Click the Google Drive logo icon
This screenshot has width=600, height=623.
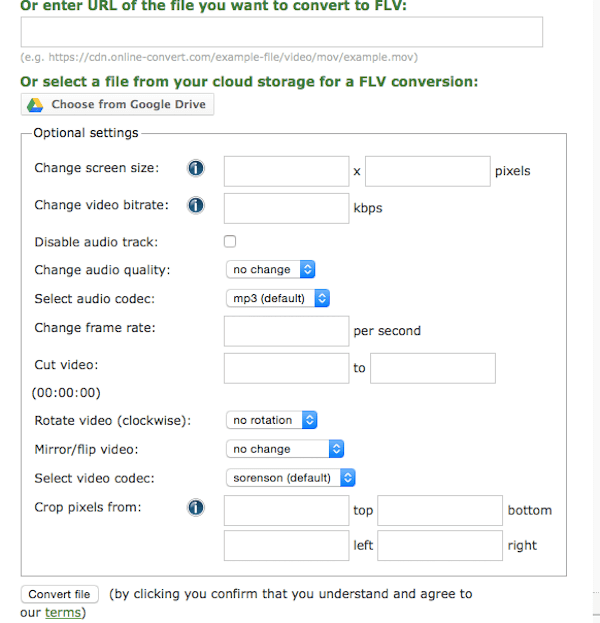[x=35, y=105]
